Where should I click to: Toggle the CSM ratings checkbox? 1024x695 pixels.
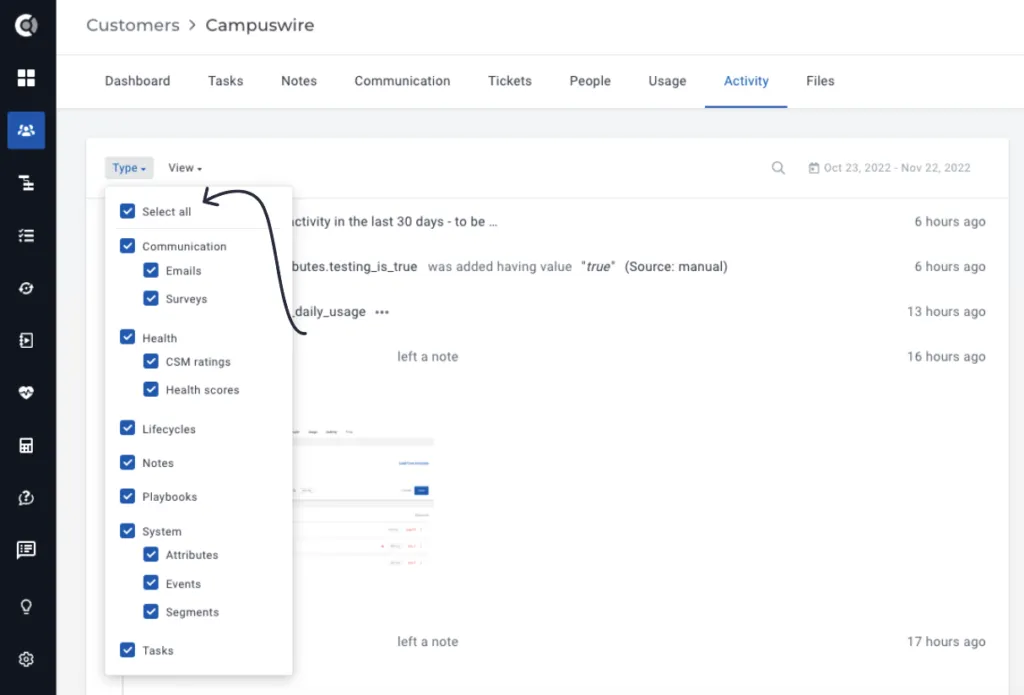151,361
